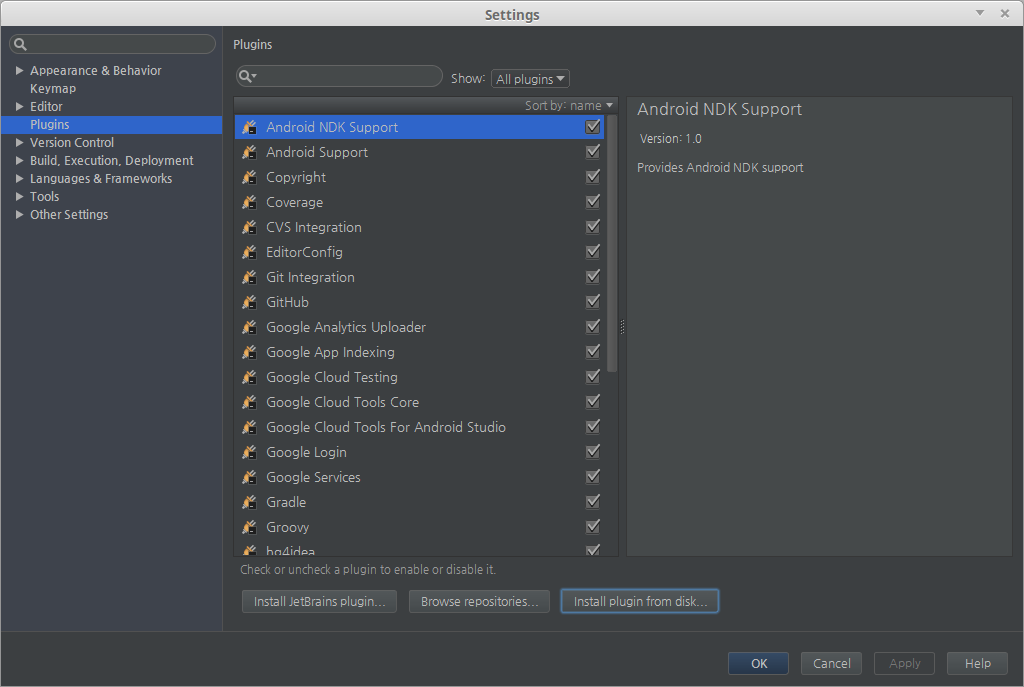Uncheck the Google Login plugin checkbox
Viewport: 1024px width, 687px height.
[592, 451]
